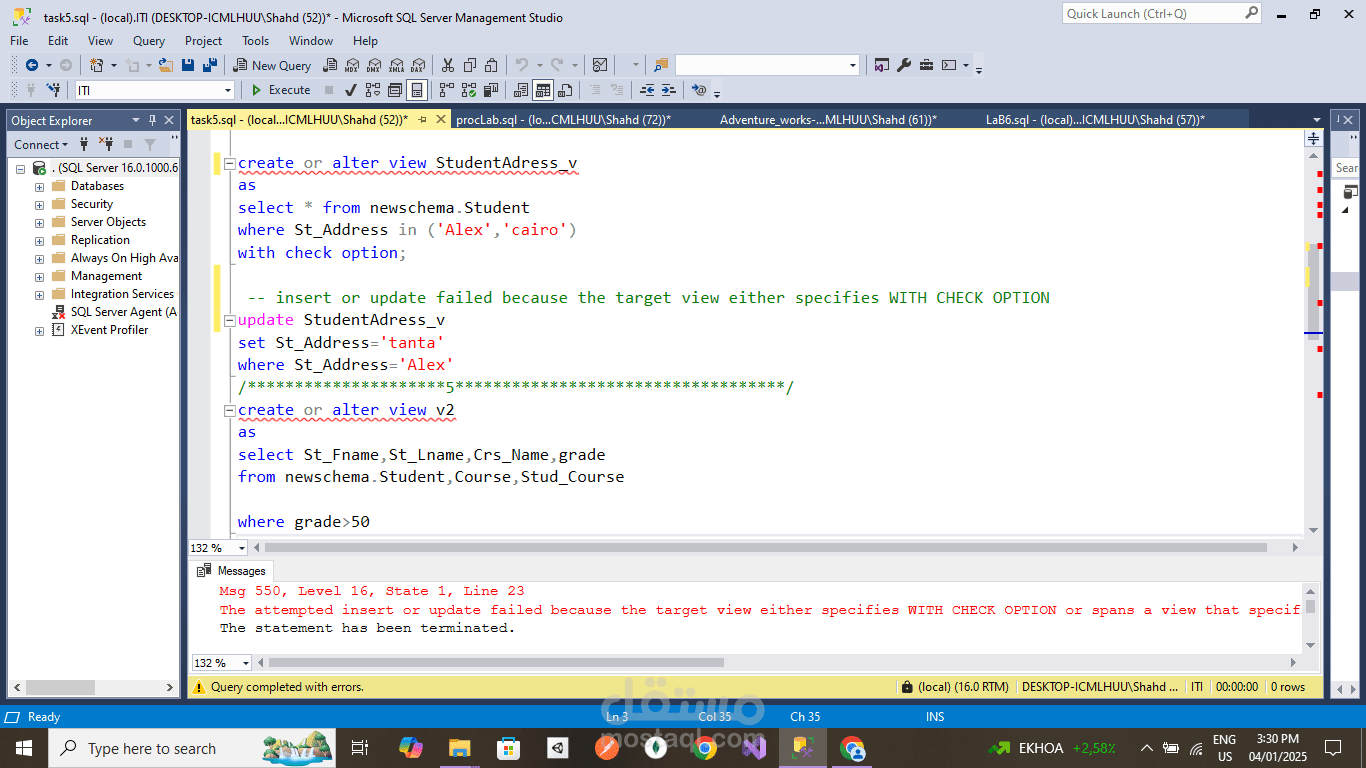Click the Decrease Indent toolbar icon
Screen dimensions: 1366x768
click(x=647, y=90)
